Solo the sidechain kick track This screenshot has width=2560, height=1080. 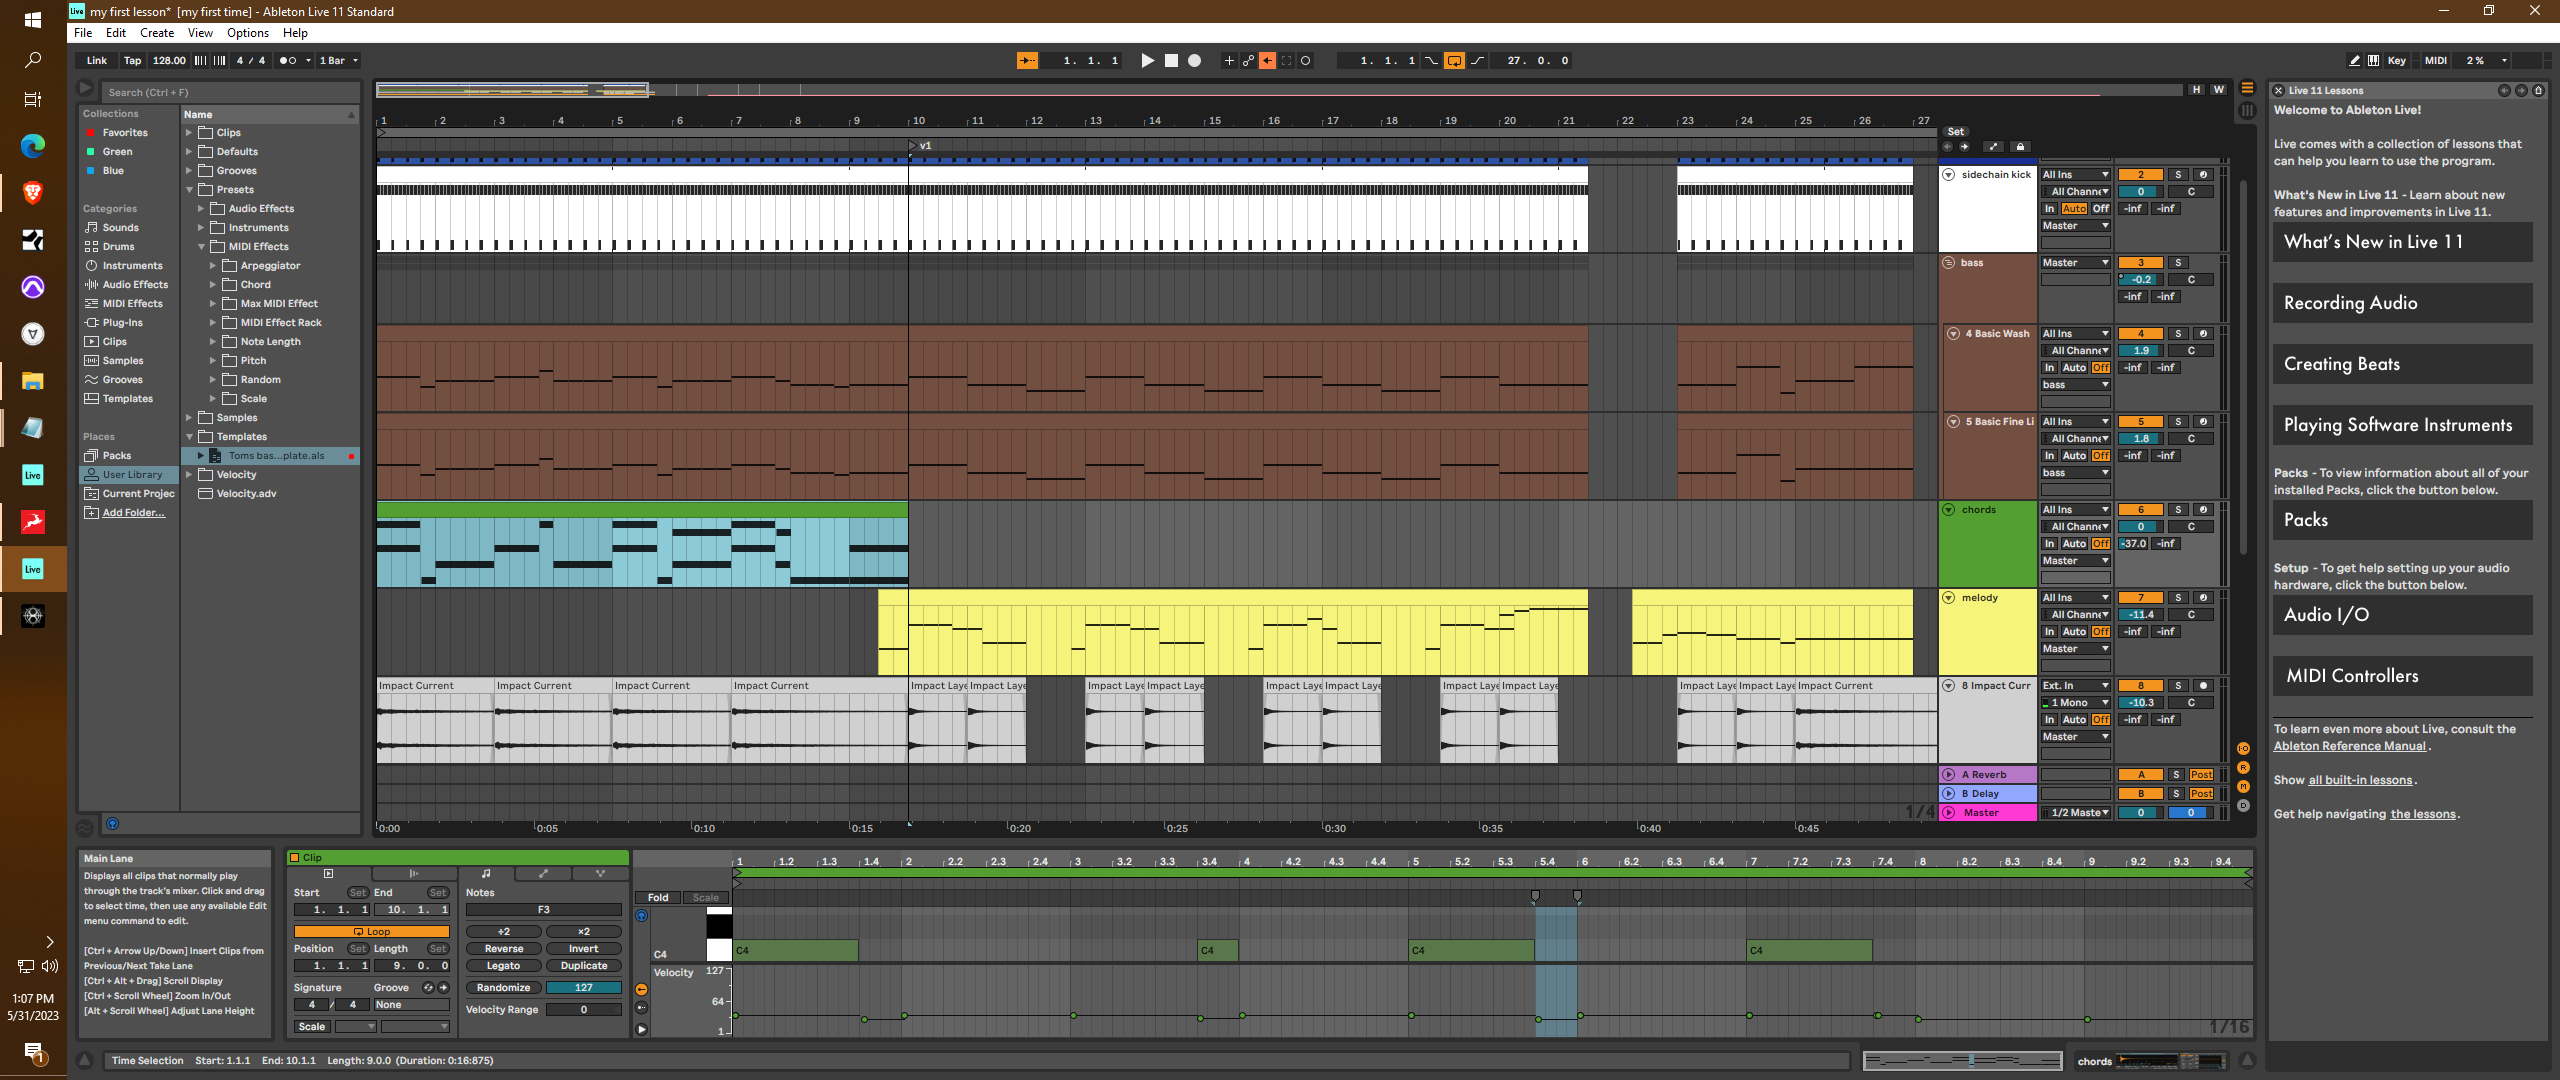pos(2178,175)
